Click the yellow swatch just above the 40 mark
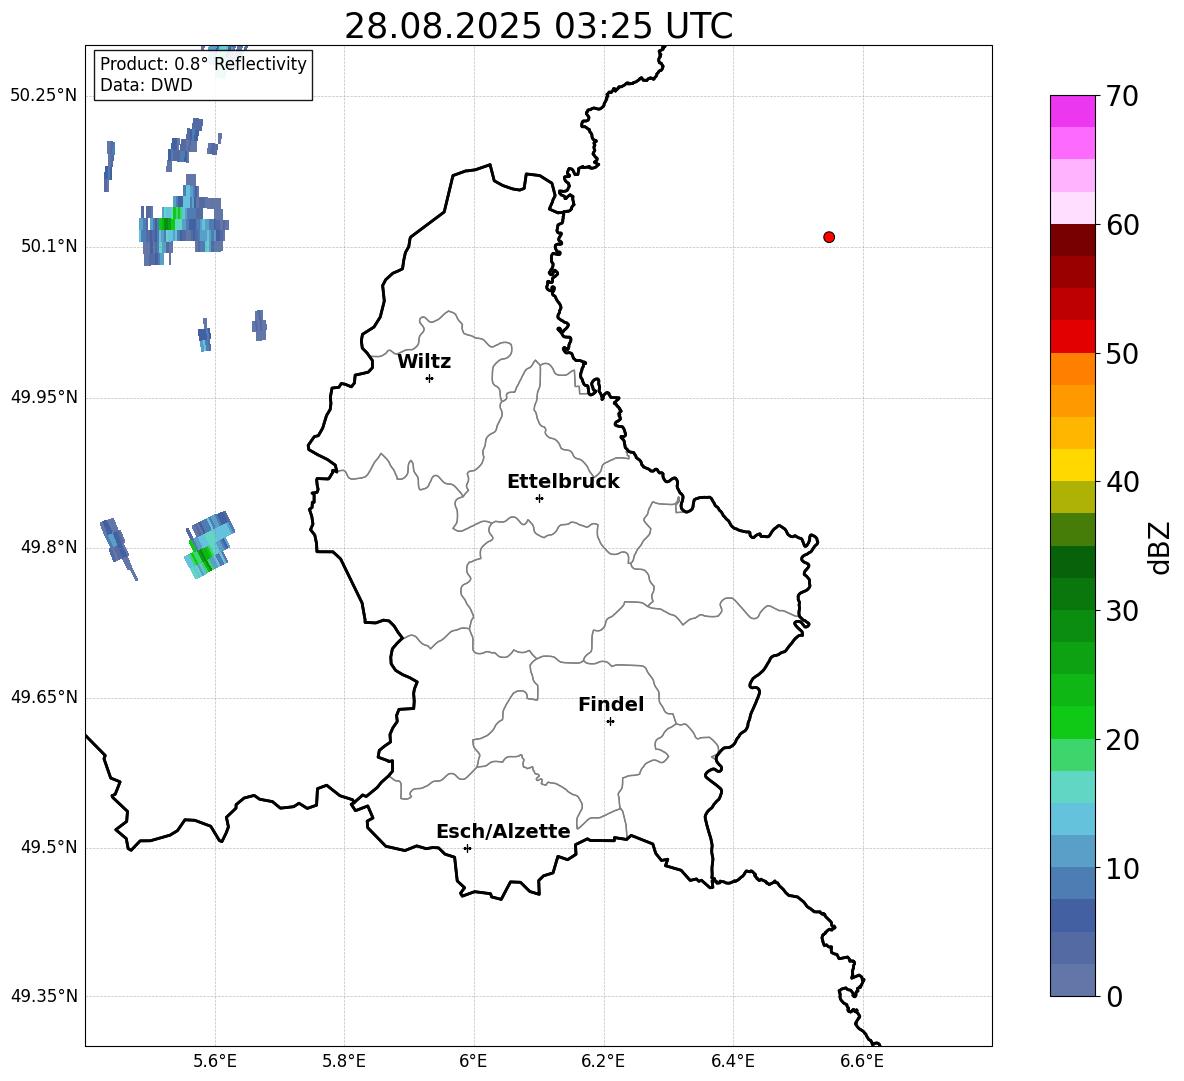 tap(1072, 465)
